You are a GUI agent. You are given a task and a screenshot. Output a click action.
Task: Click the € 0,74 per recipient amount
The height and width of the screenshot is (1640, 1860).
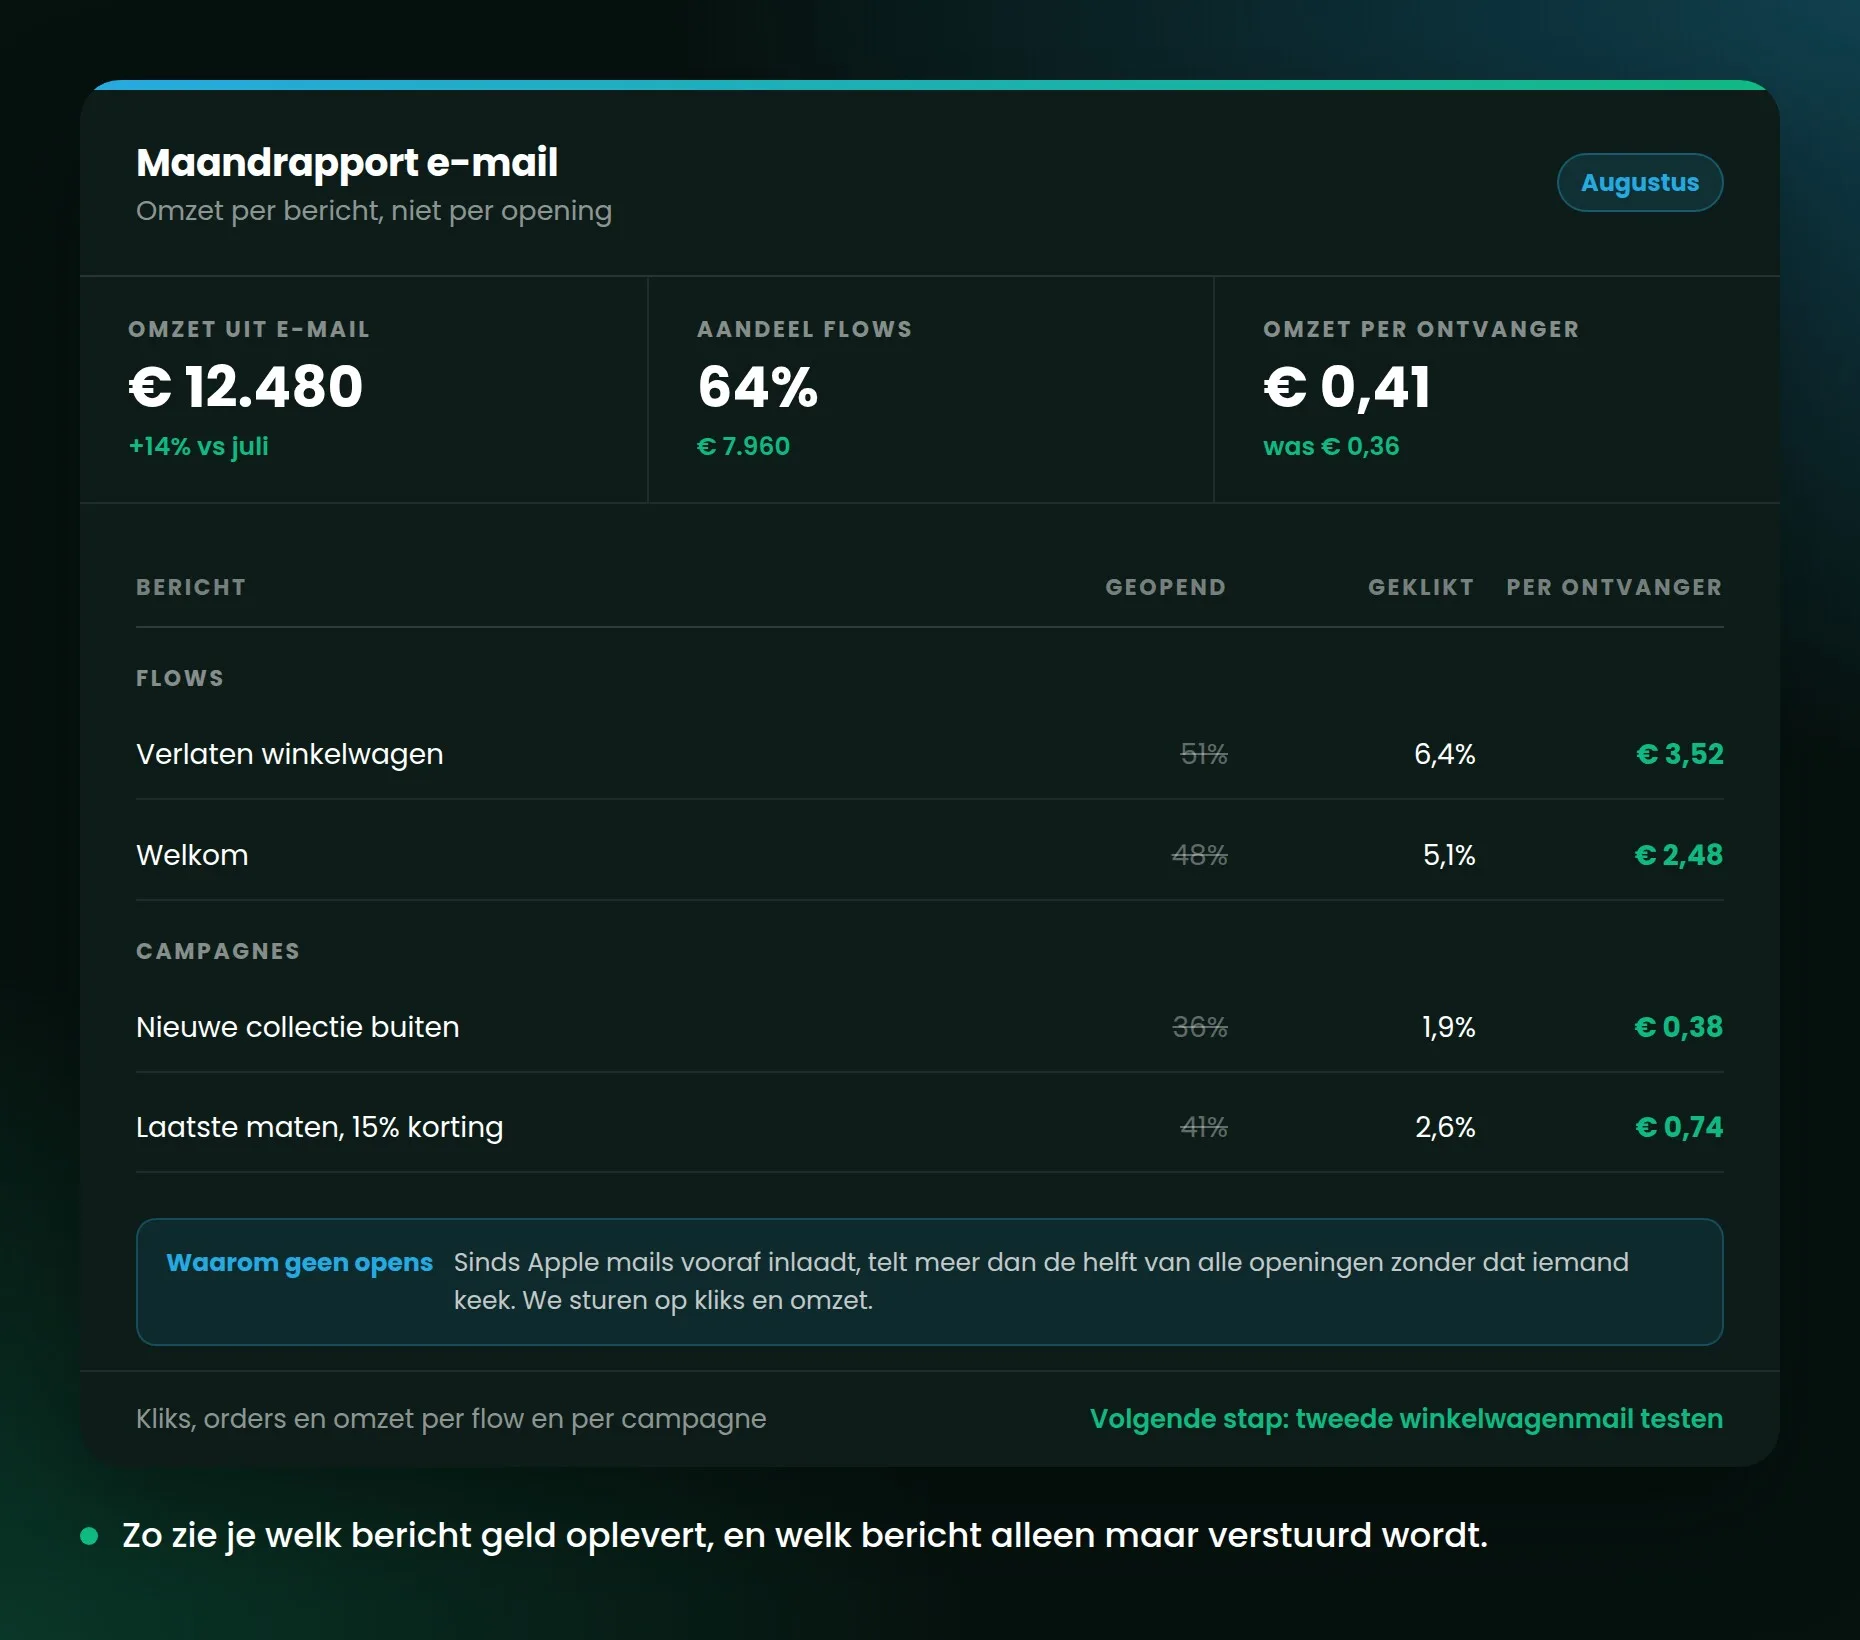tap(1679, 1127)
